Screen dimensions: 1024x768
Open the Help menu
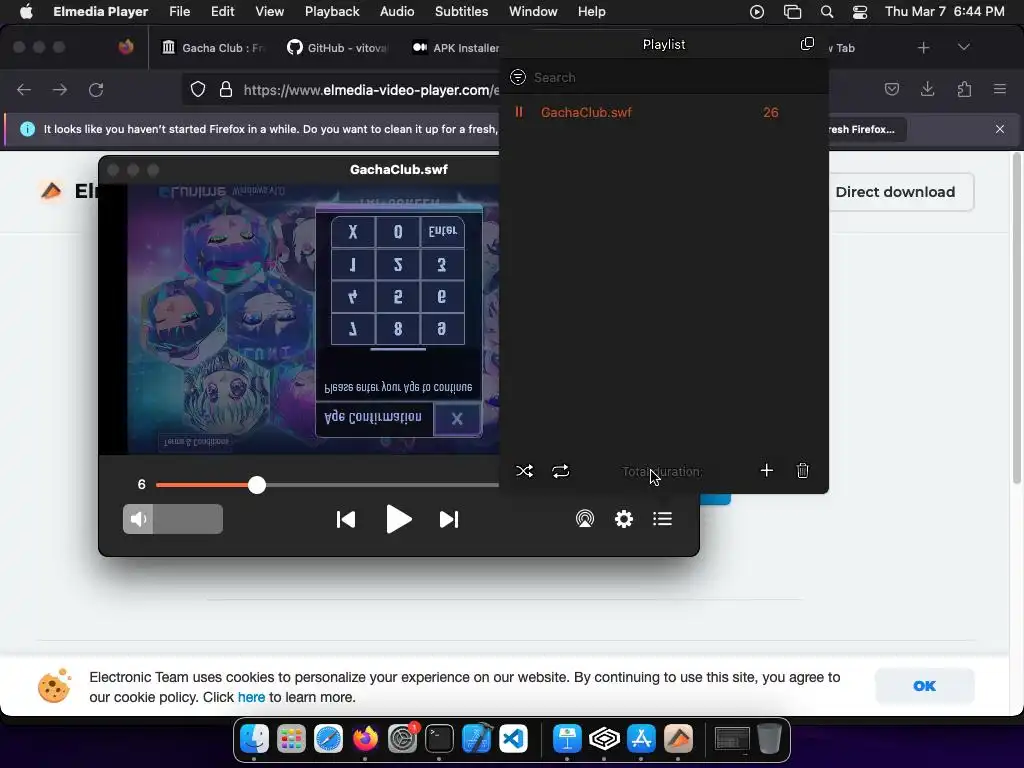[x=591, y=12]
